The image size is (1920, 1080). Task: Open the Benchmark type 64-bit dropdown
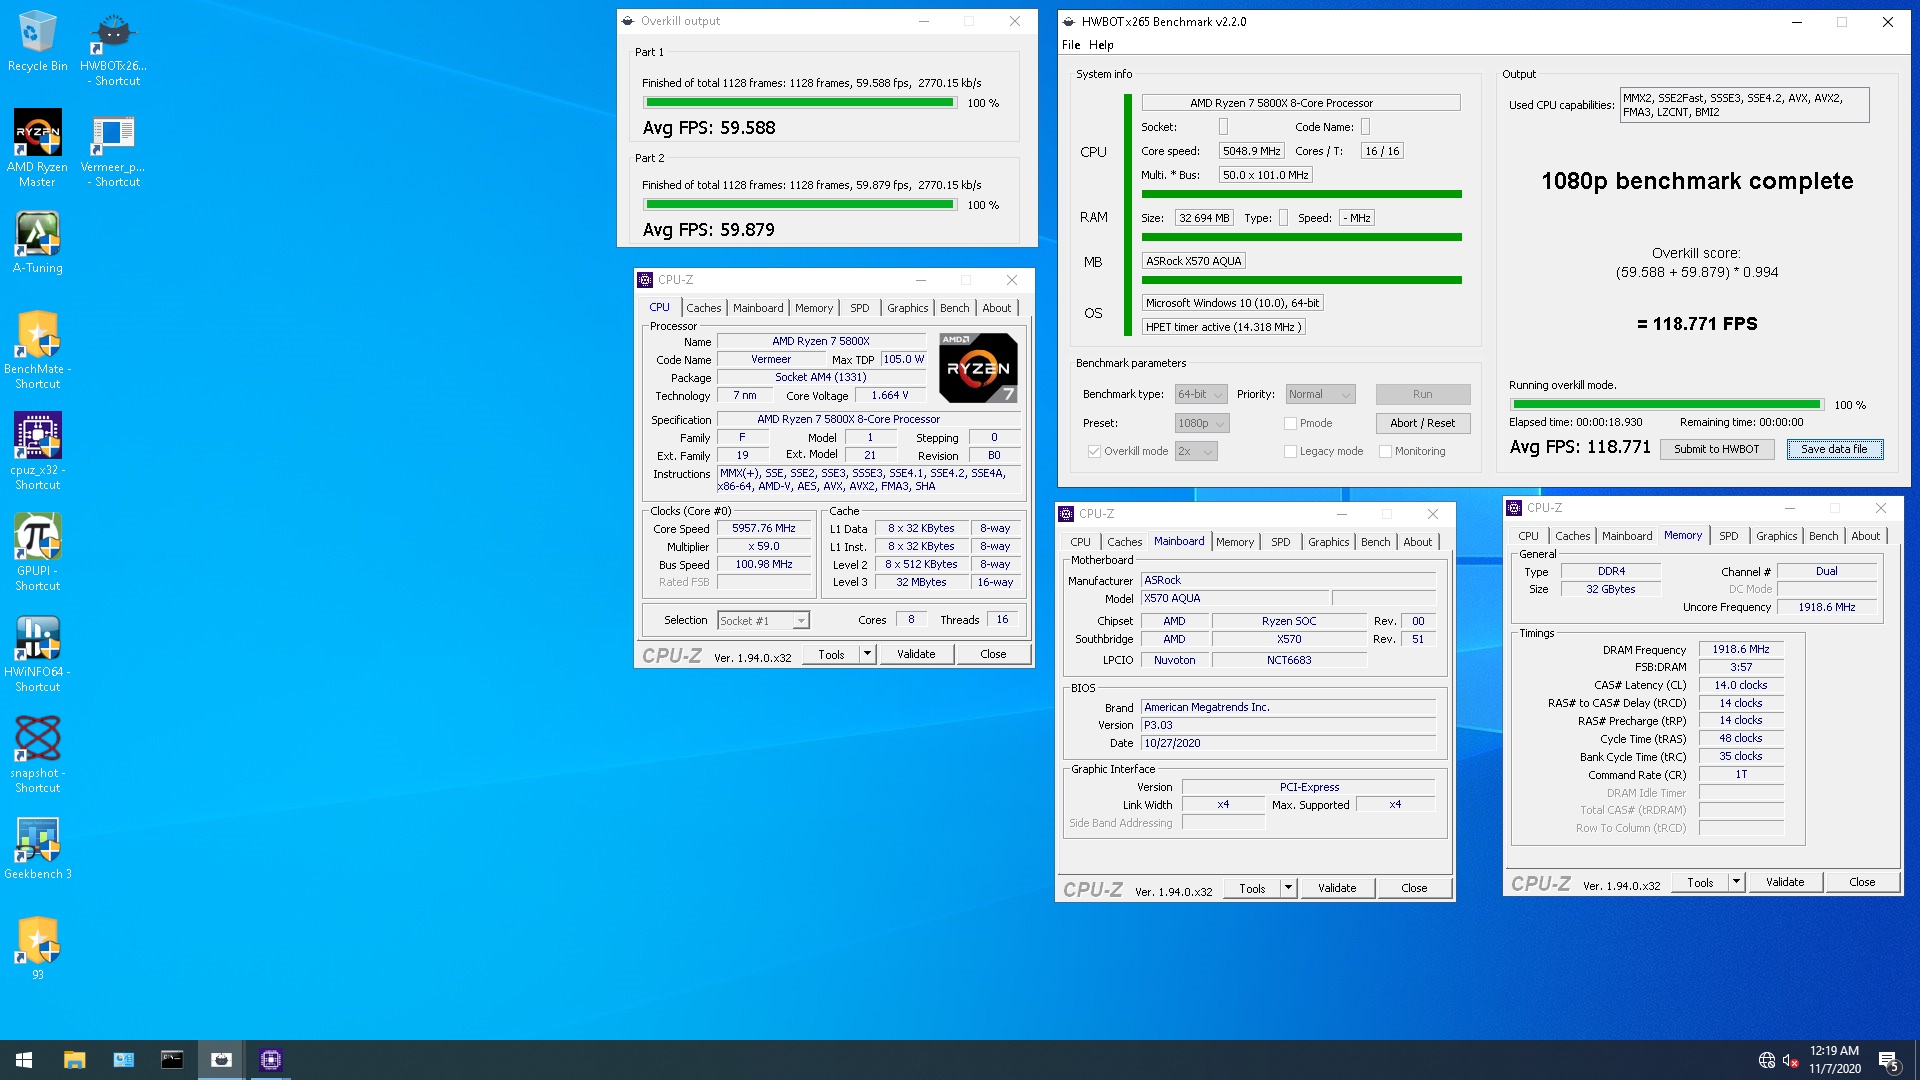(1200, 394)
